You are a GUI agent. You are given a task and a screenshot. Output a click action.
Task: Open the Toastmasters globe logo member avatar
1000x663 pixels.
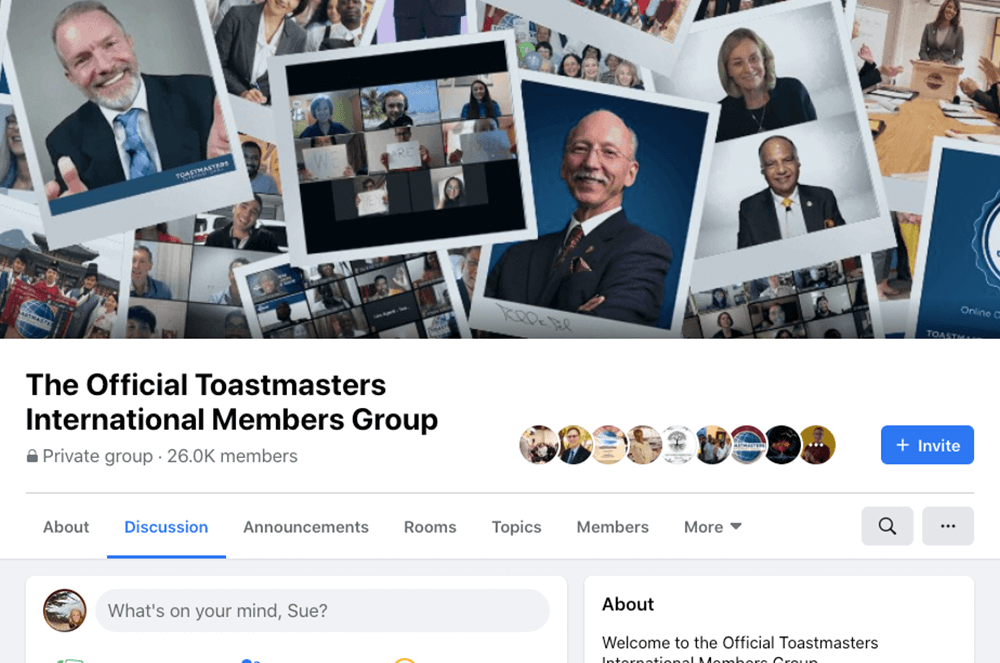(x=747, y=444)
